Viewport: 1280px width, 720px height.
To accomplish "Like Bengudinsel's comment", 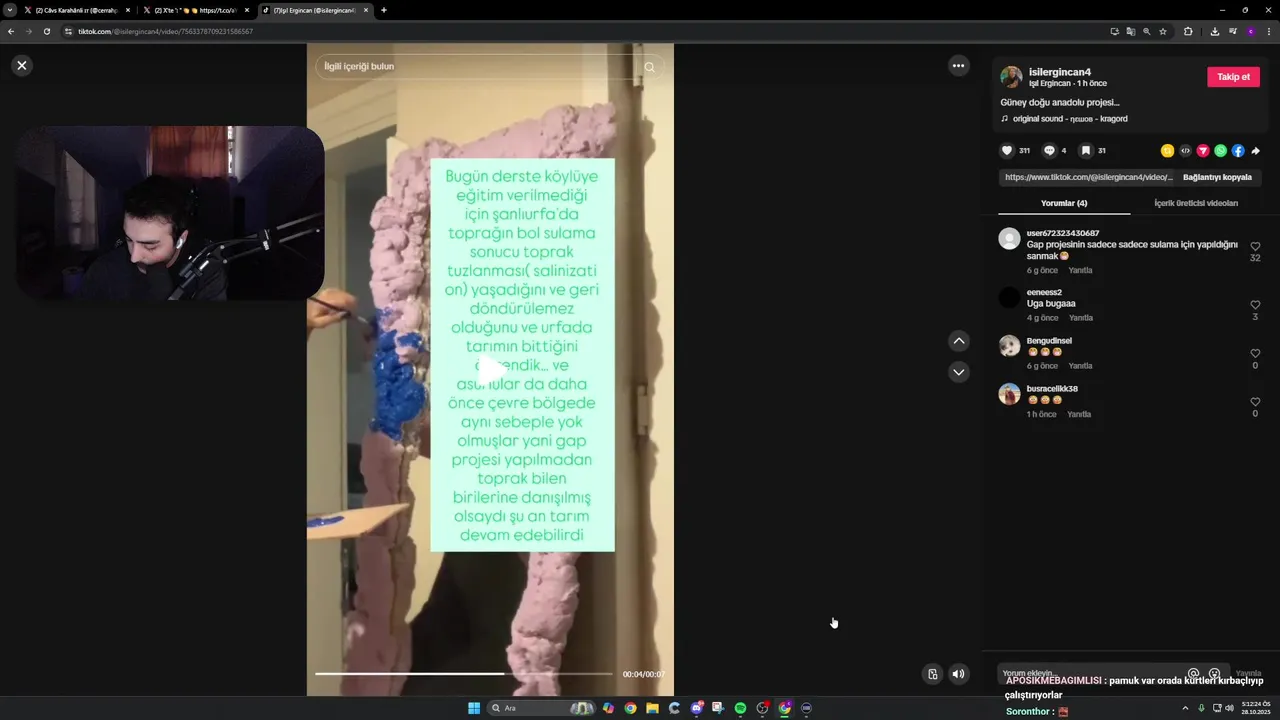I will [x=1255, y=353].
